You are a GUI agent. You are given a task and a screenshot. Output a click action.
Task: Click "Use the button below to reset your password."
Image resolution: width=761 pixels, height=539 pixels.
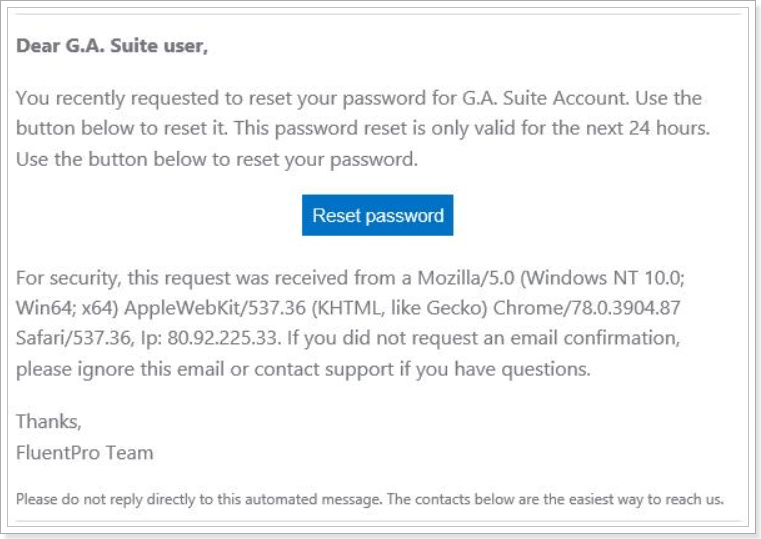(217, 160)
